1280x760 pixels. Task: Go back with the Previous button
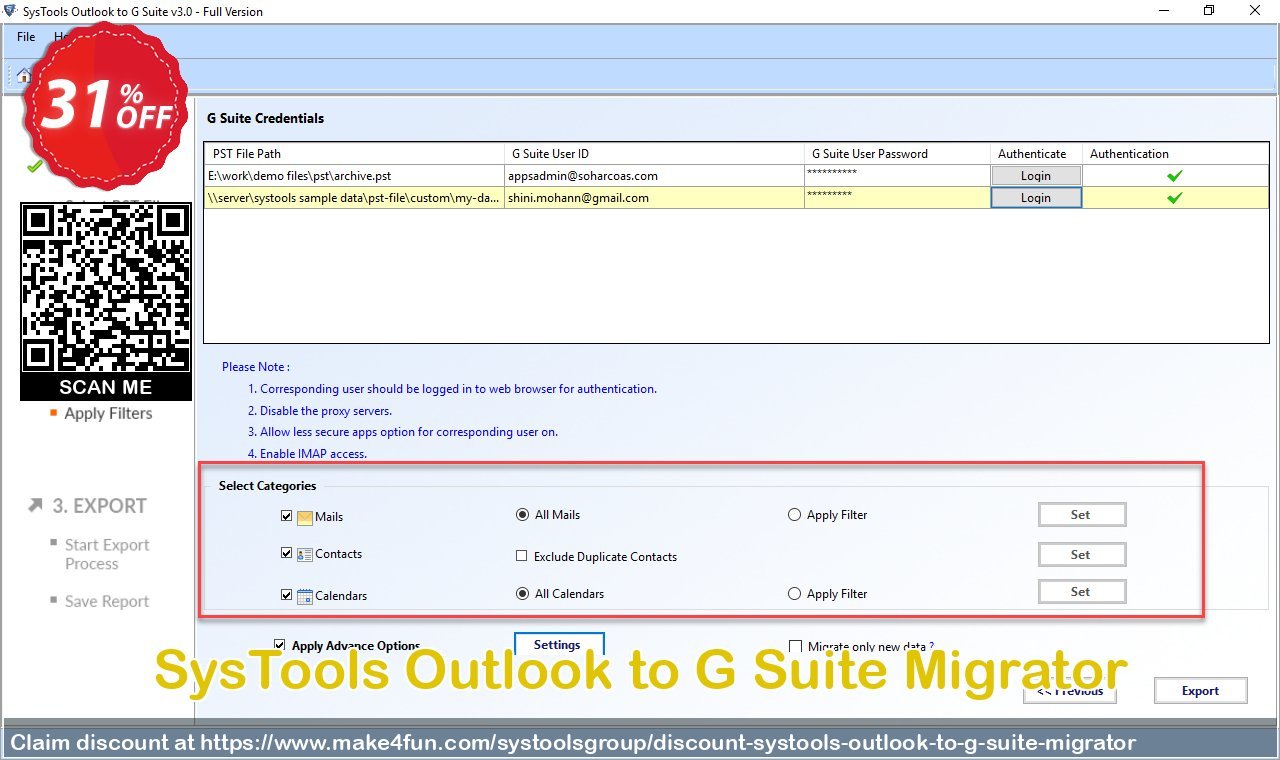click(1070, 691)
